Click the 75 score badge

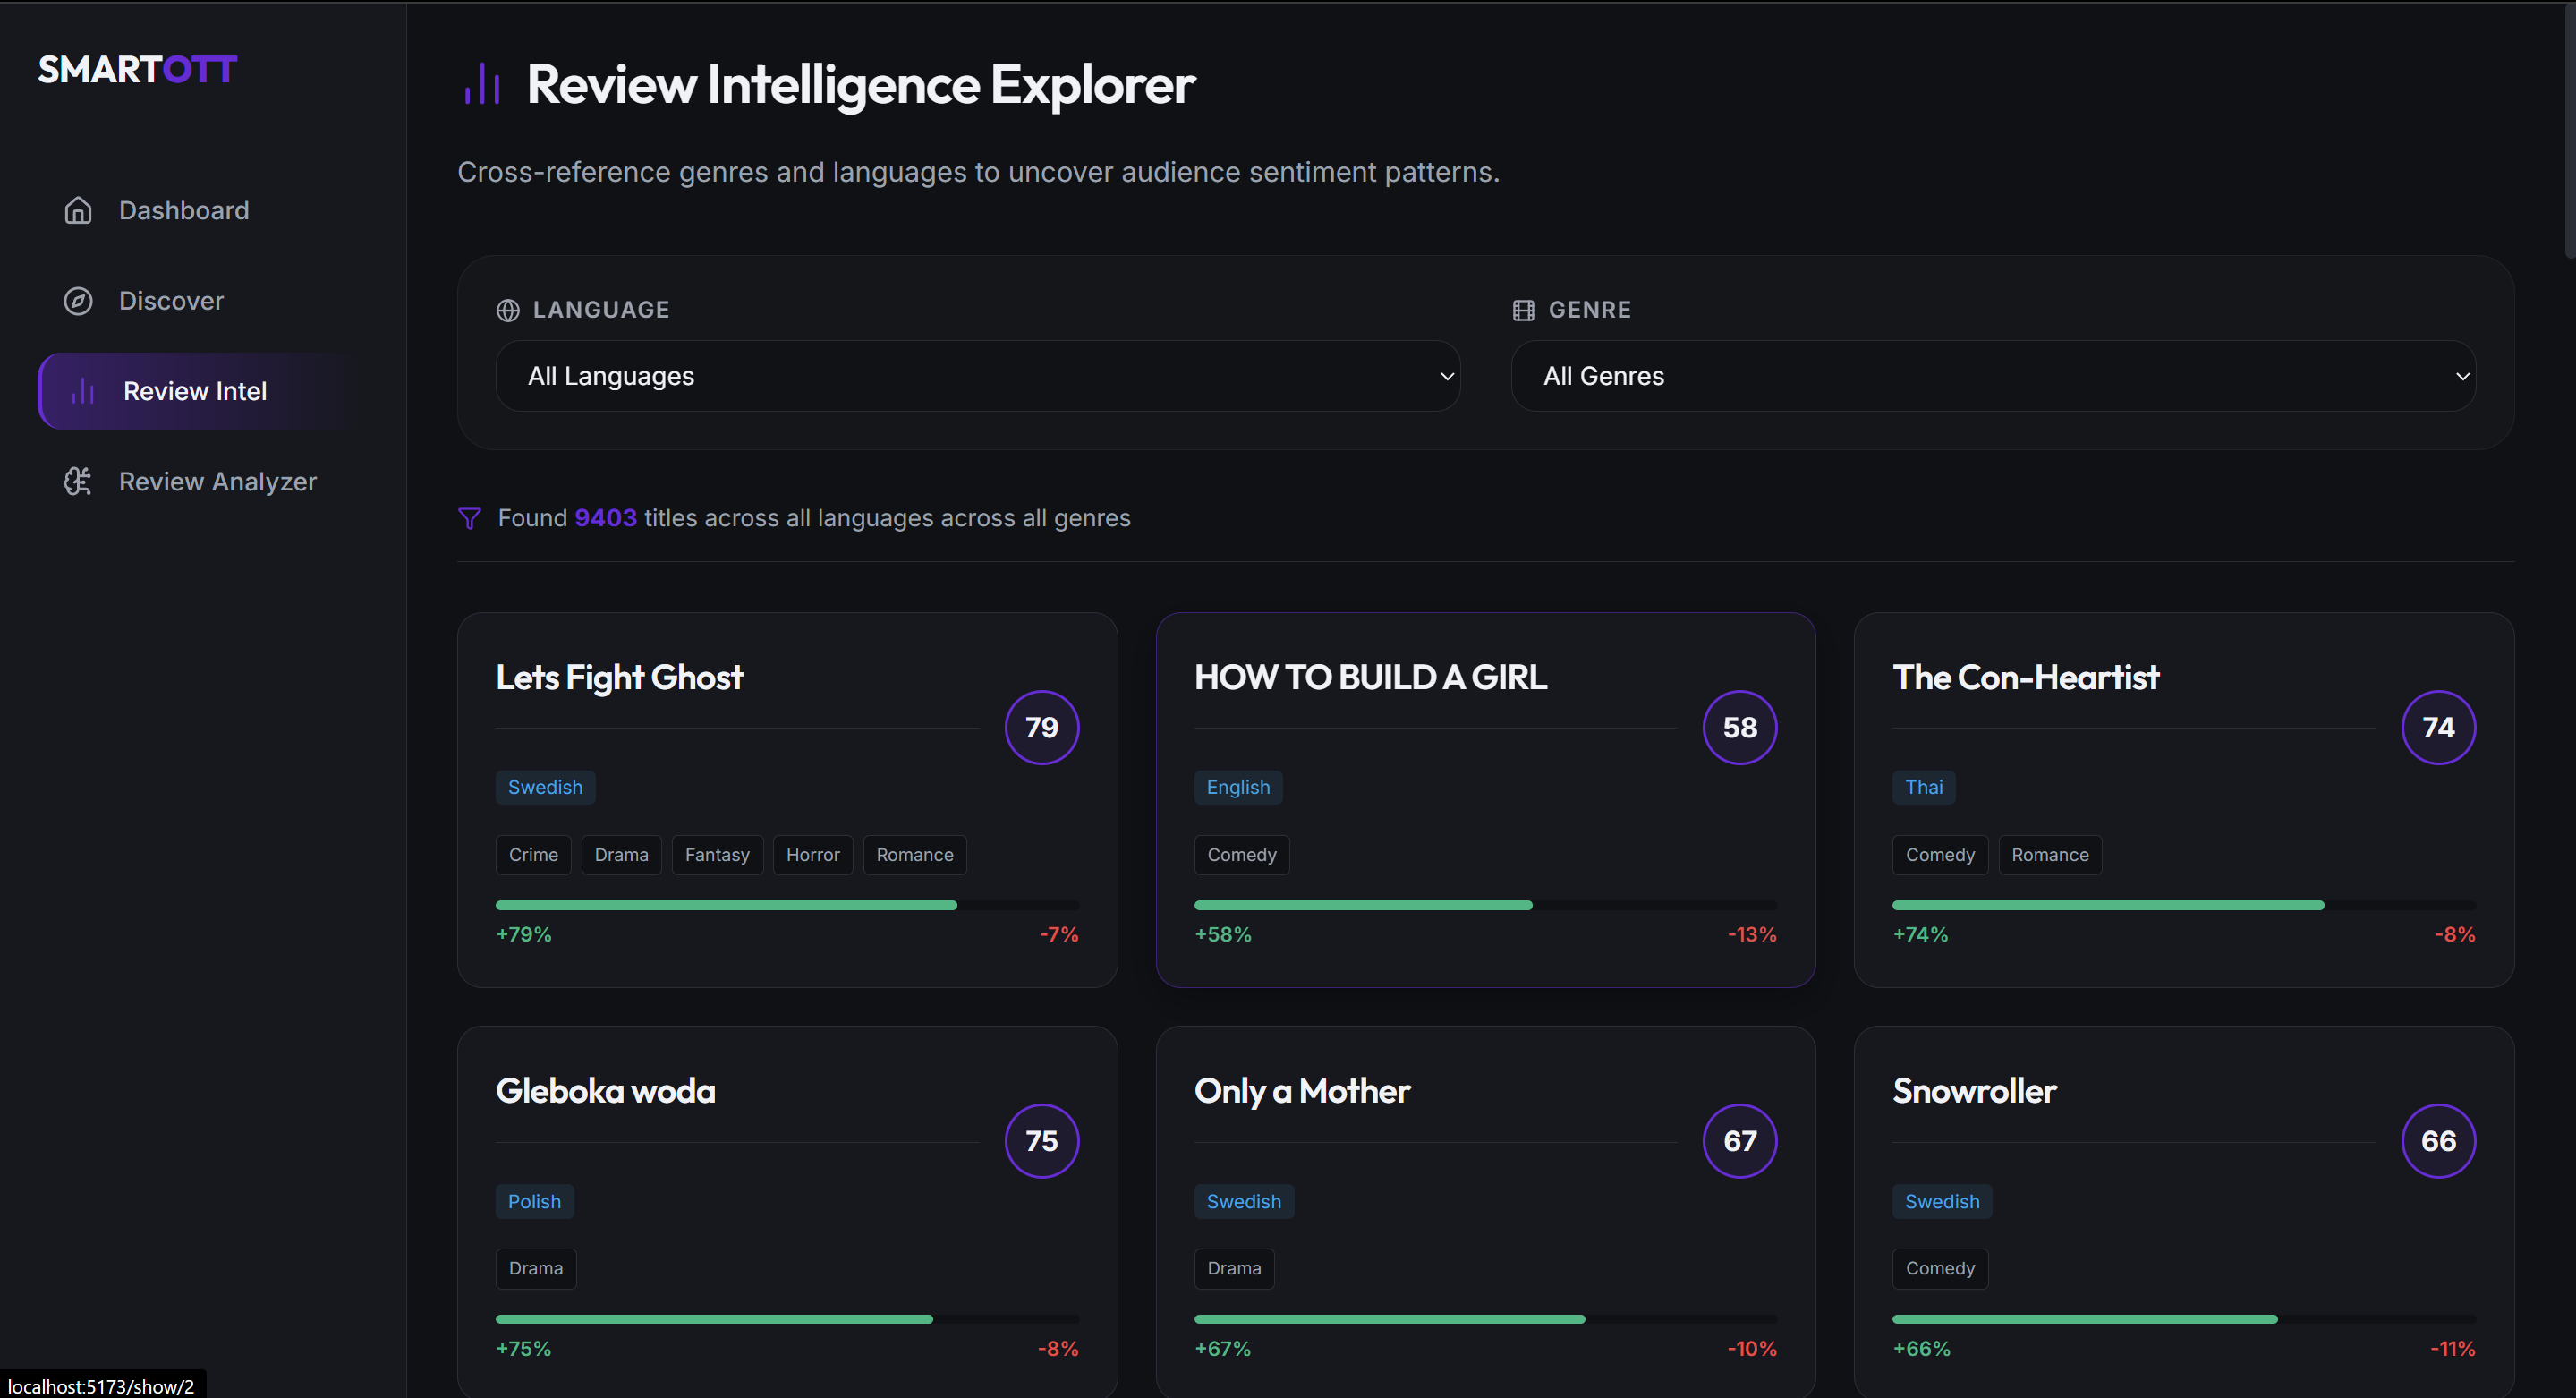(x=1041, y=1141)
